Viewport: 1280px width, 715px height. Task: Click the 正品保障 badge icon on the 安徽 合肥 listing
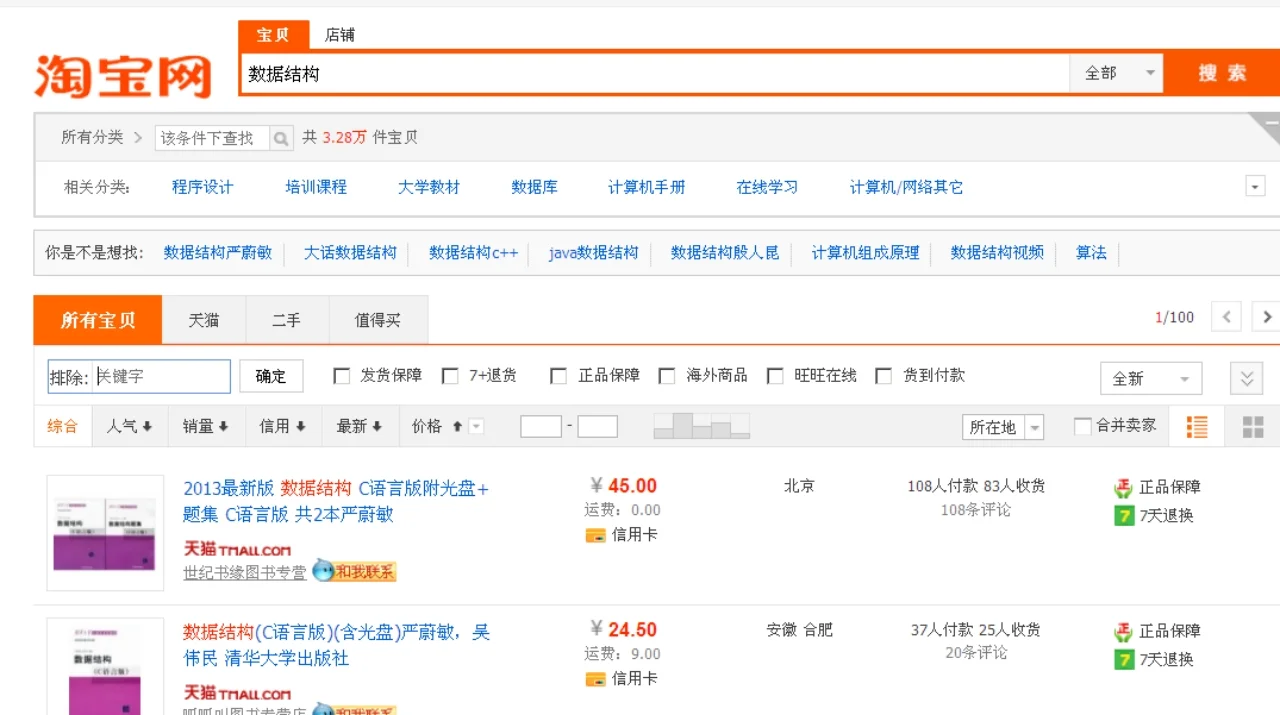1124,632
